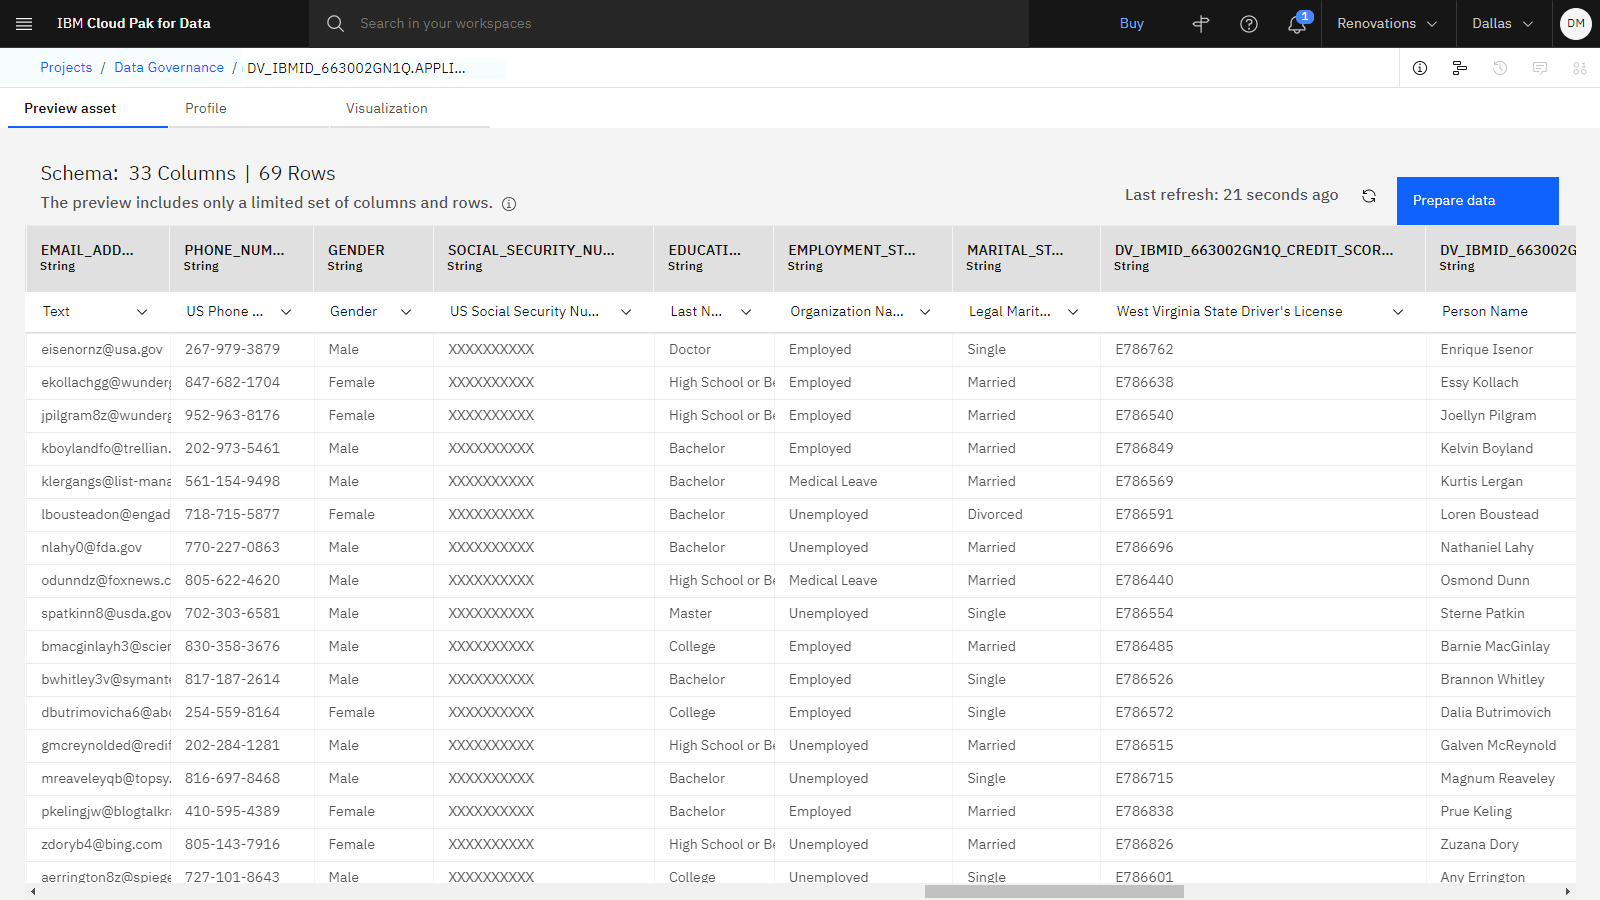
Task: Switch to the Visualization tab
Action: 409,108
